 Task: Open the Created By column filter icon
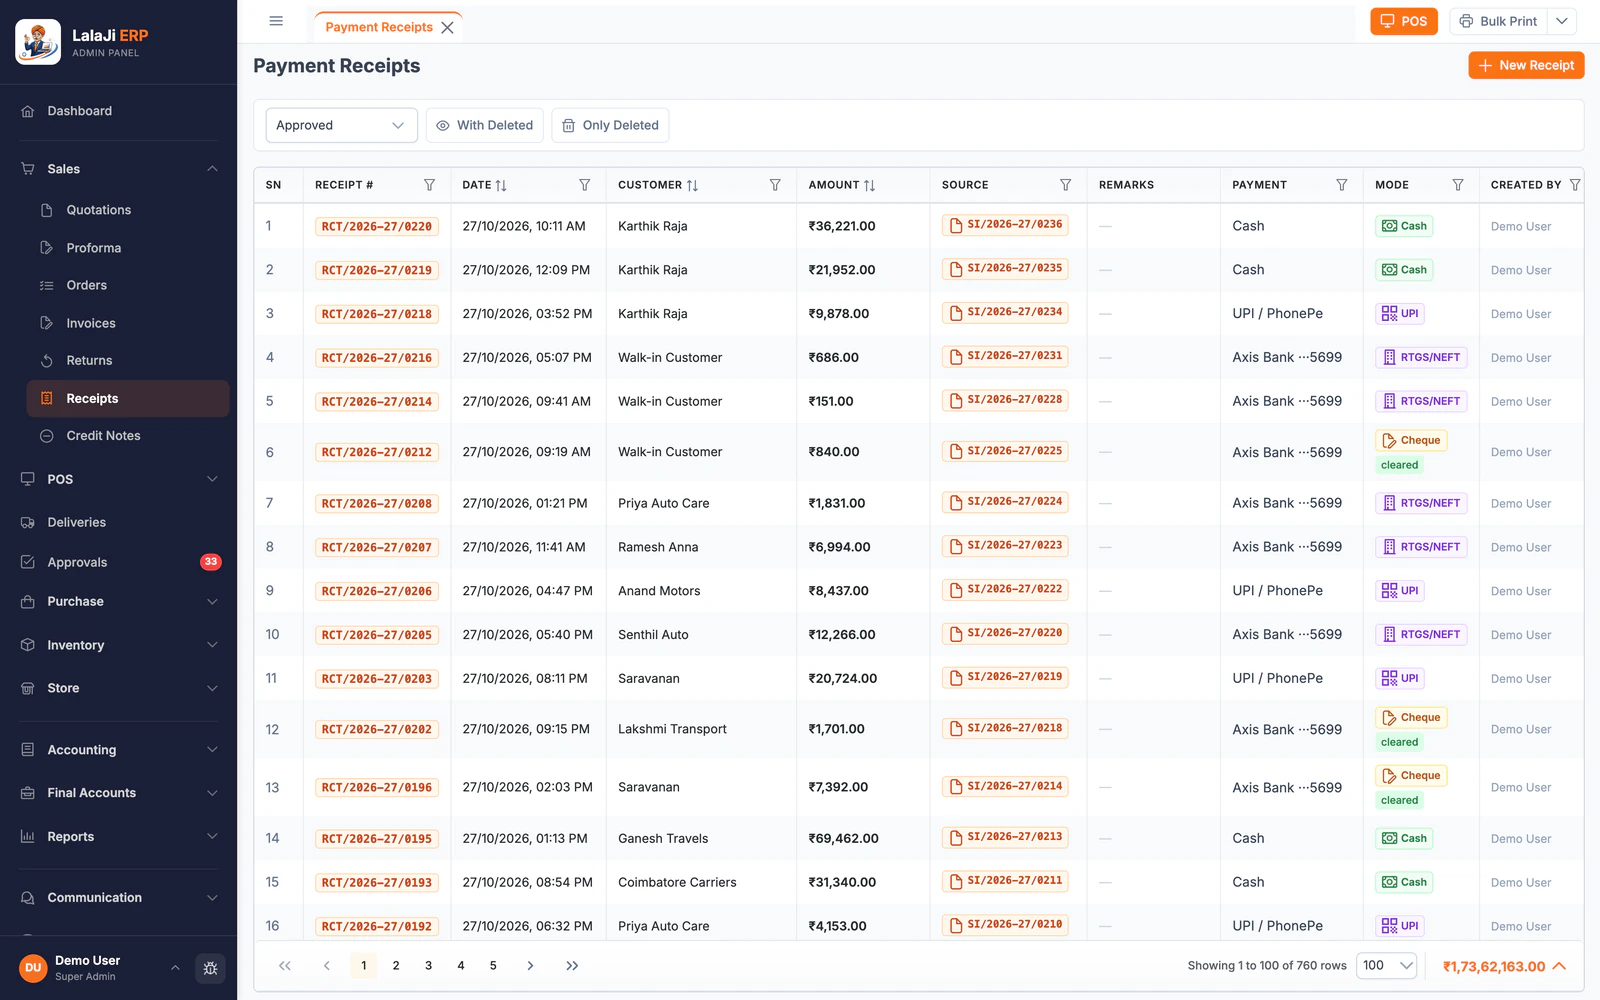1575,185
